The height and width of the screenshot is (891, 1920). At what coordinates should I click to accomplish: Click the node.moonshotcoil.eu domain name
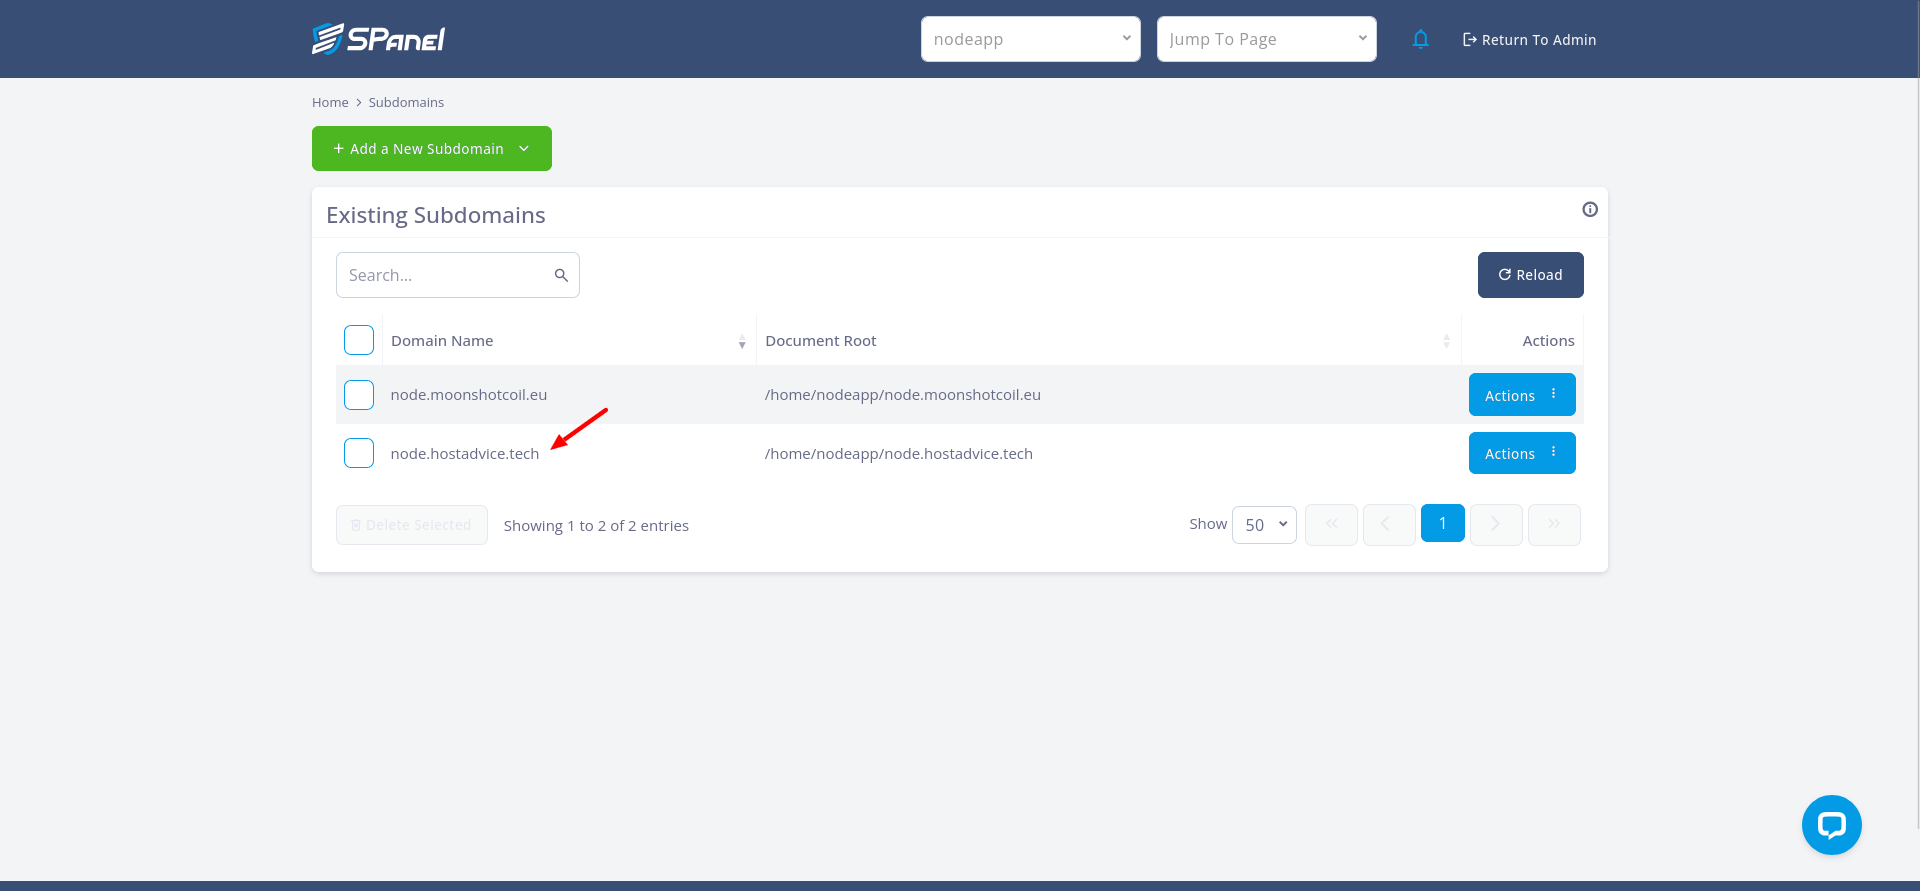point(469,395)
